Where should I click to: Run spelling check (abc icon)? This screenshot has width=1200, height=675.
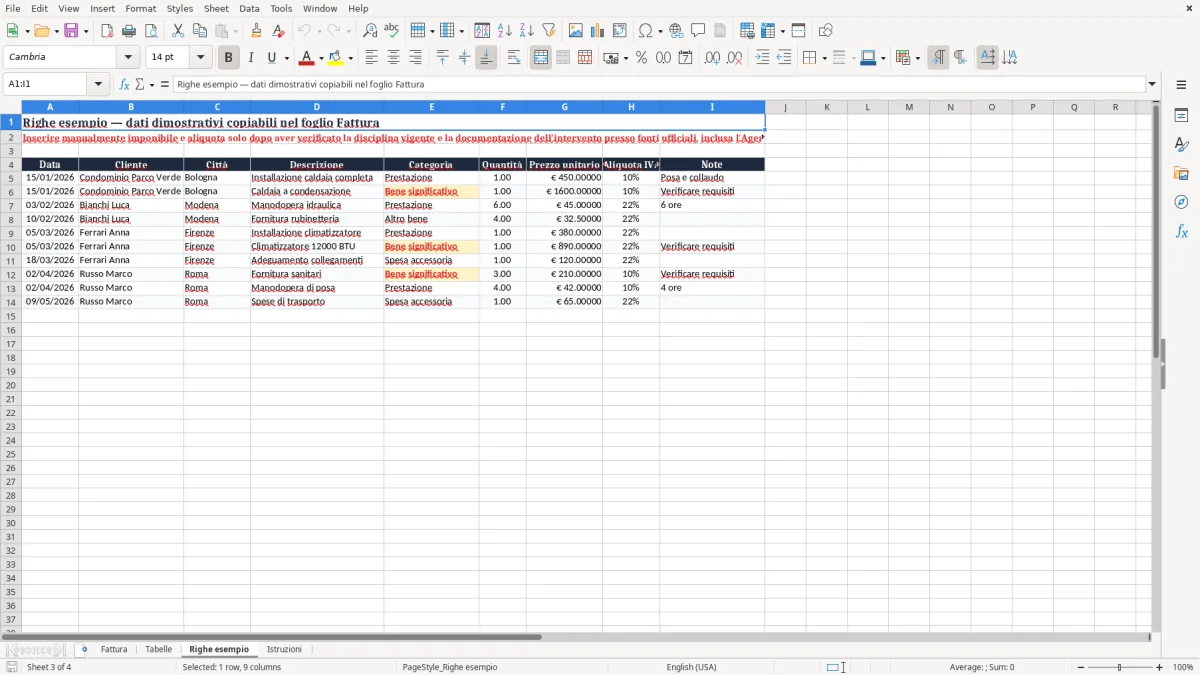pyautogui.click(x=392, y=31)
